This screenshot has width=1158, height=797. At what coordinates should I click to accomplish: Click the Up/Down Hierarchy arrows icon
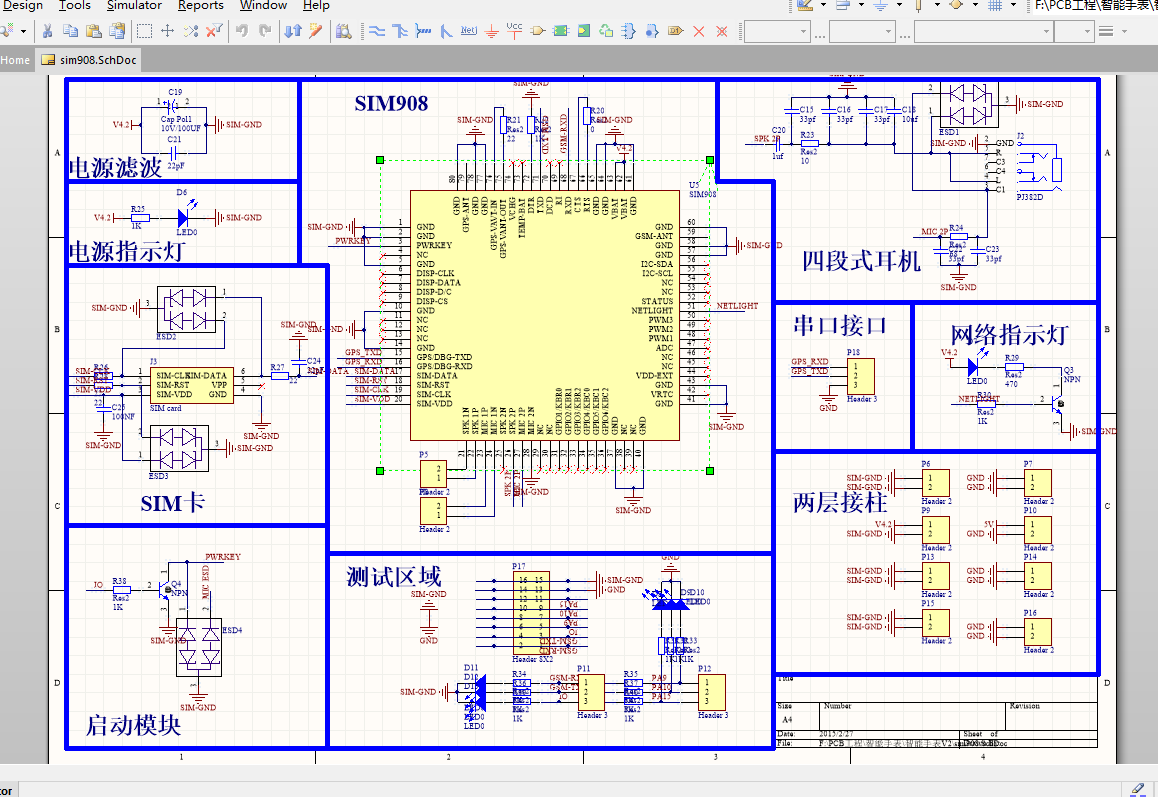tap(293, 31)
